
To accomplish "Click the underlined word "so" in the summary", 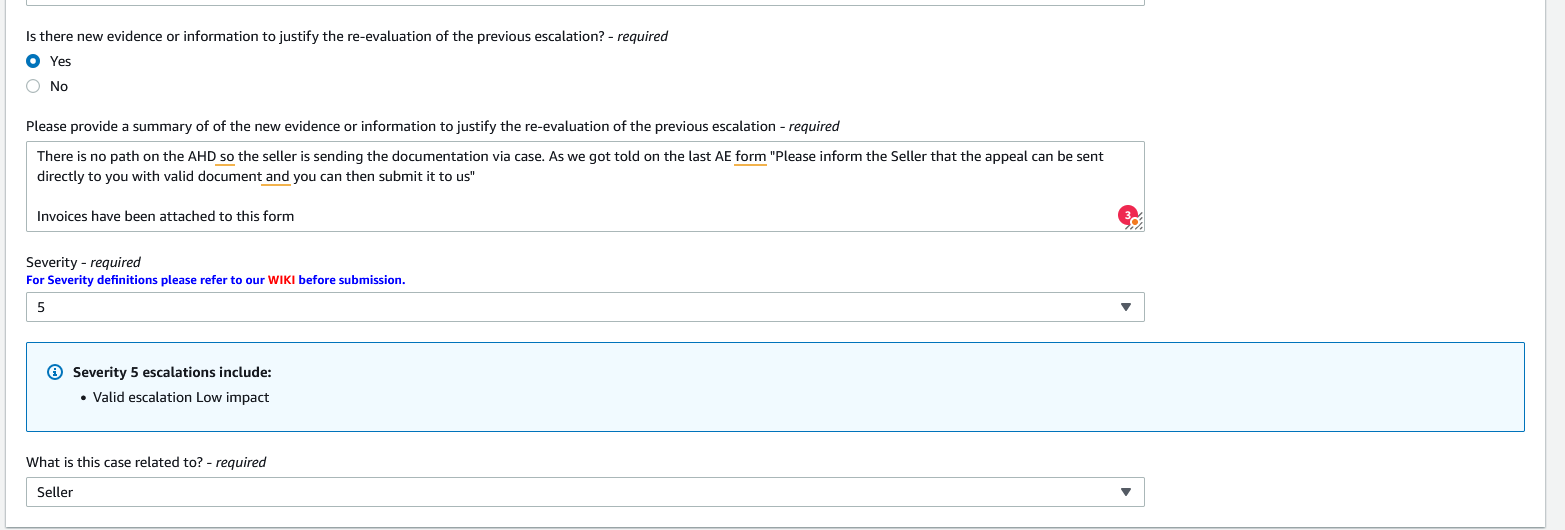I will [x=227, y=157].
